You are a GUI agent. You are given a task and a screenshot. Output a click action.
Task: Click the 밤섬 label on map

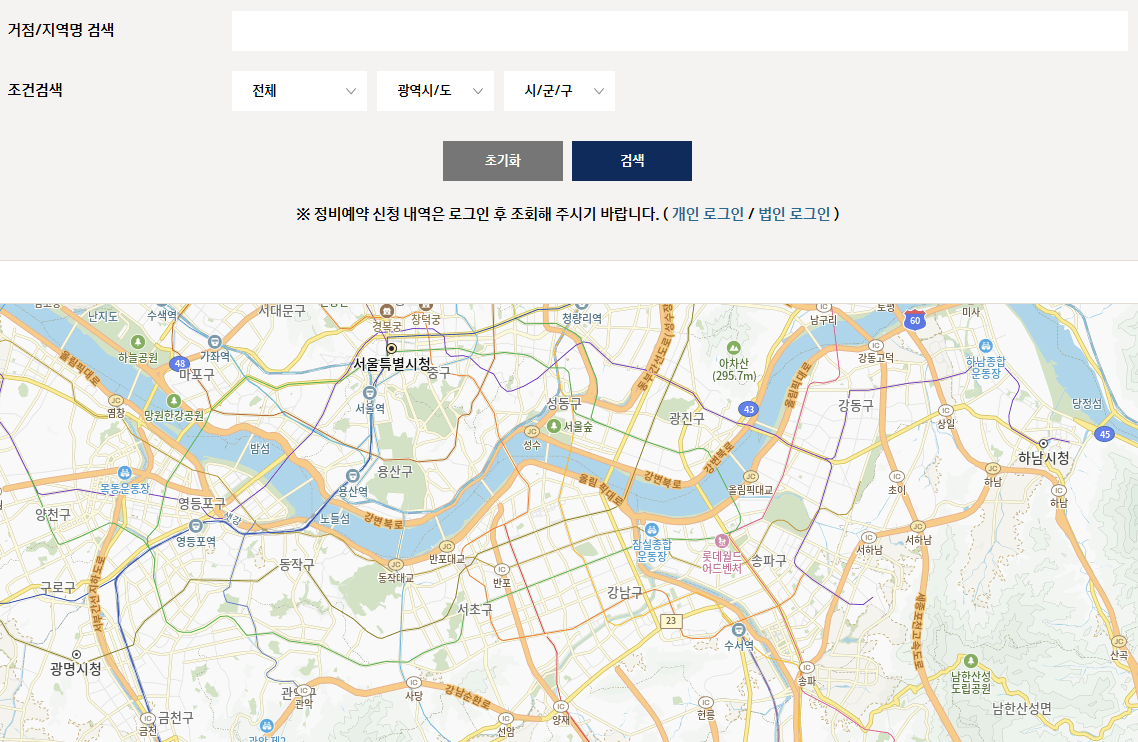pyautogui.click(x=260, y=448)
